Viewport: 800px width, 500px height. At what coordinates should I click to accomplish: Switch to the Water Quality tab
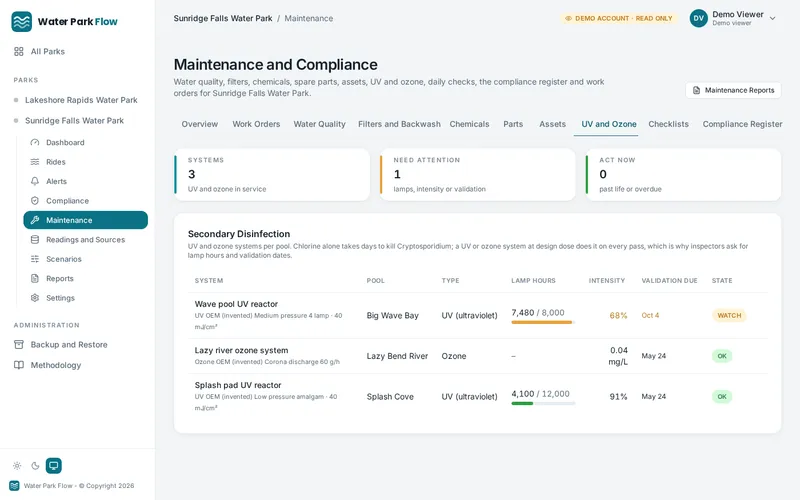point(319,124)
